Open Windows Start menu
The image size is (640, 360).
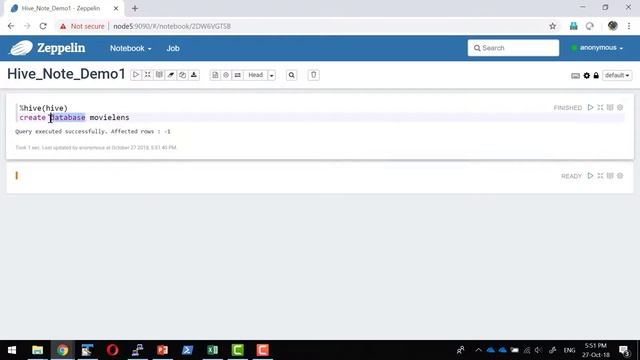pos(12,350)
